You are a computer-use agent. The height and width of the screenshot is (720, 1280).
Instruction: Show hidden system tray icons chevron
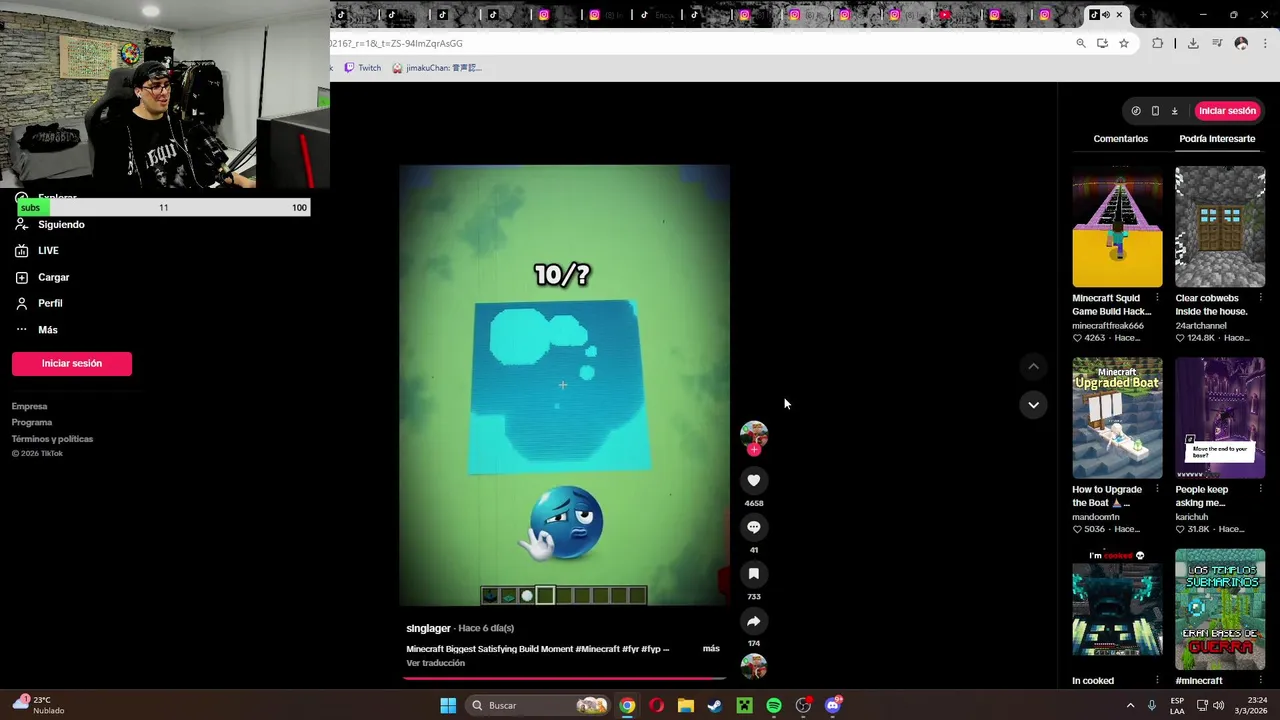point(1131,706)
